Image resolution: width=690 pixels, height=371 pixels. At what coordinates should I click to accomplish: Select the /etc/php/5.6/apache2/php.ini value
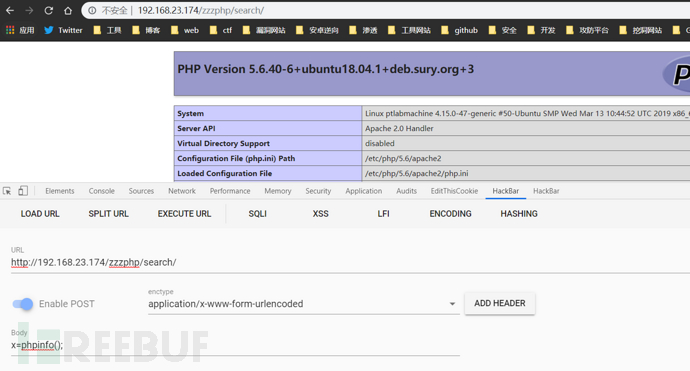[416, 173]
